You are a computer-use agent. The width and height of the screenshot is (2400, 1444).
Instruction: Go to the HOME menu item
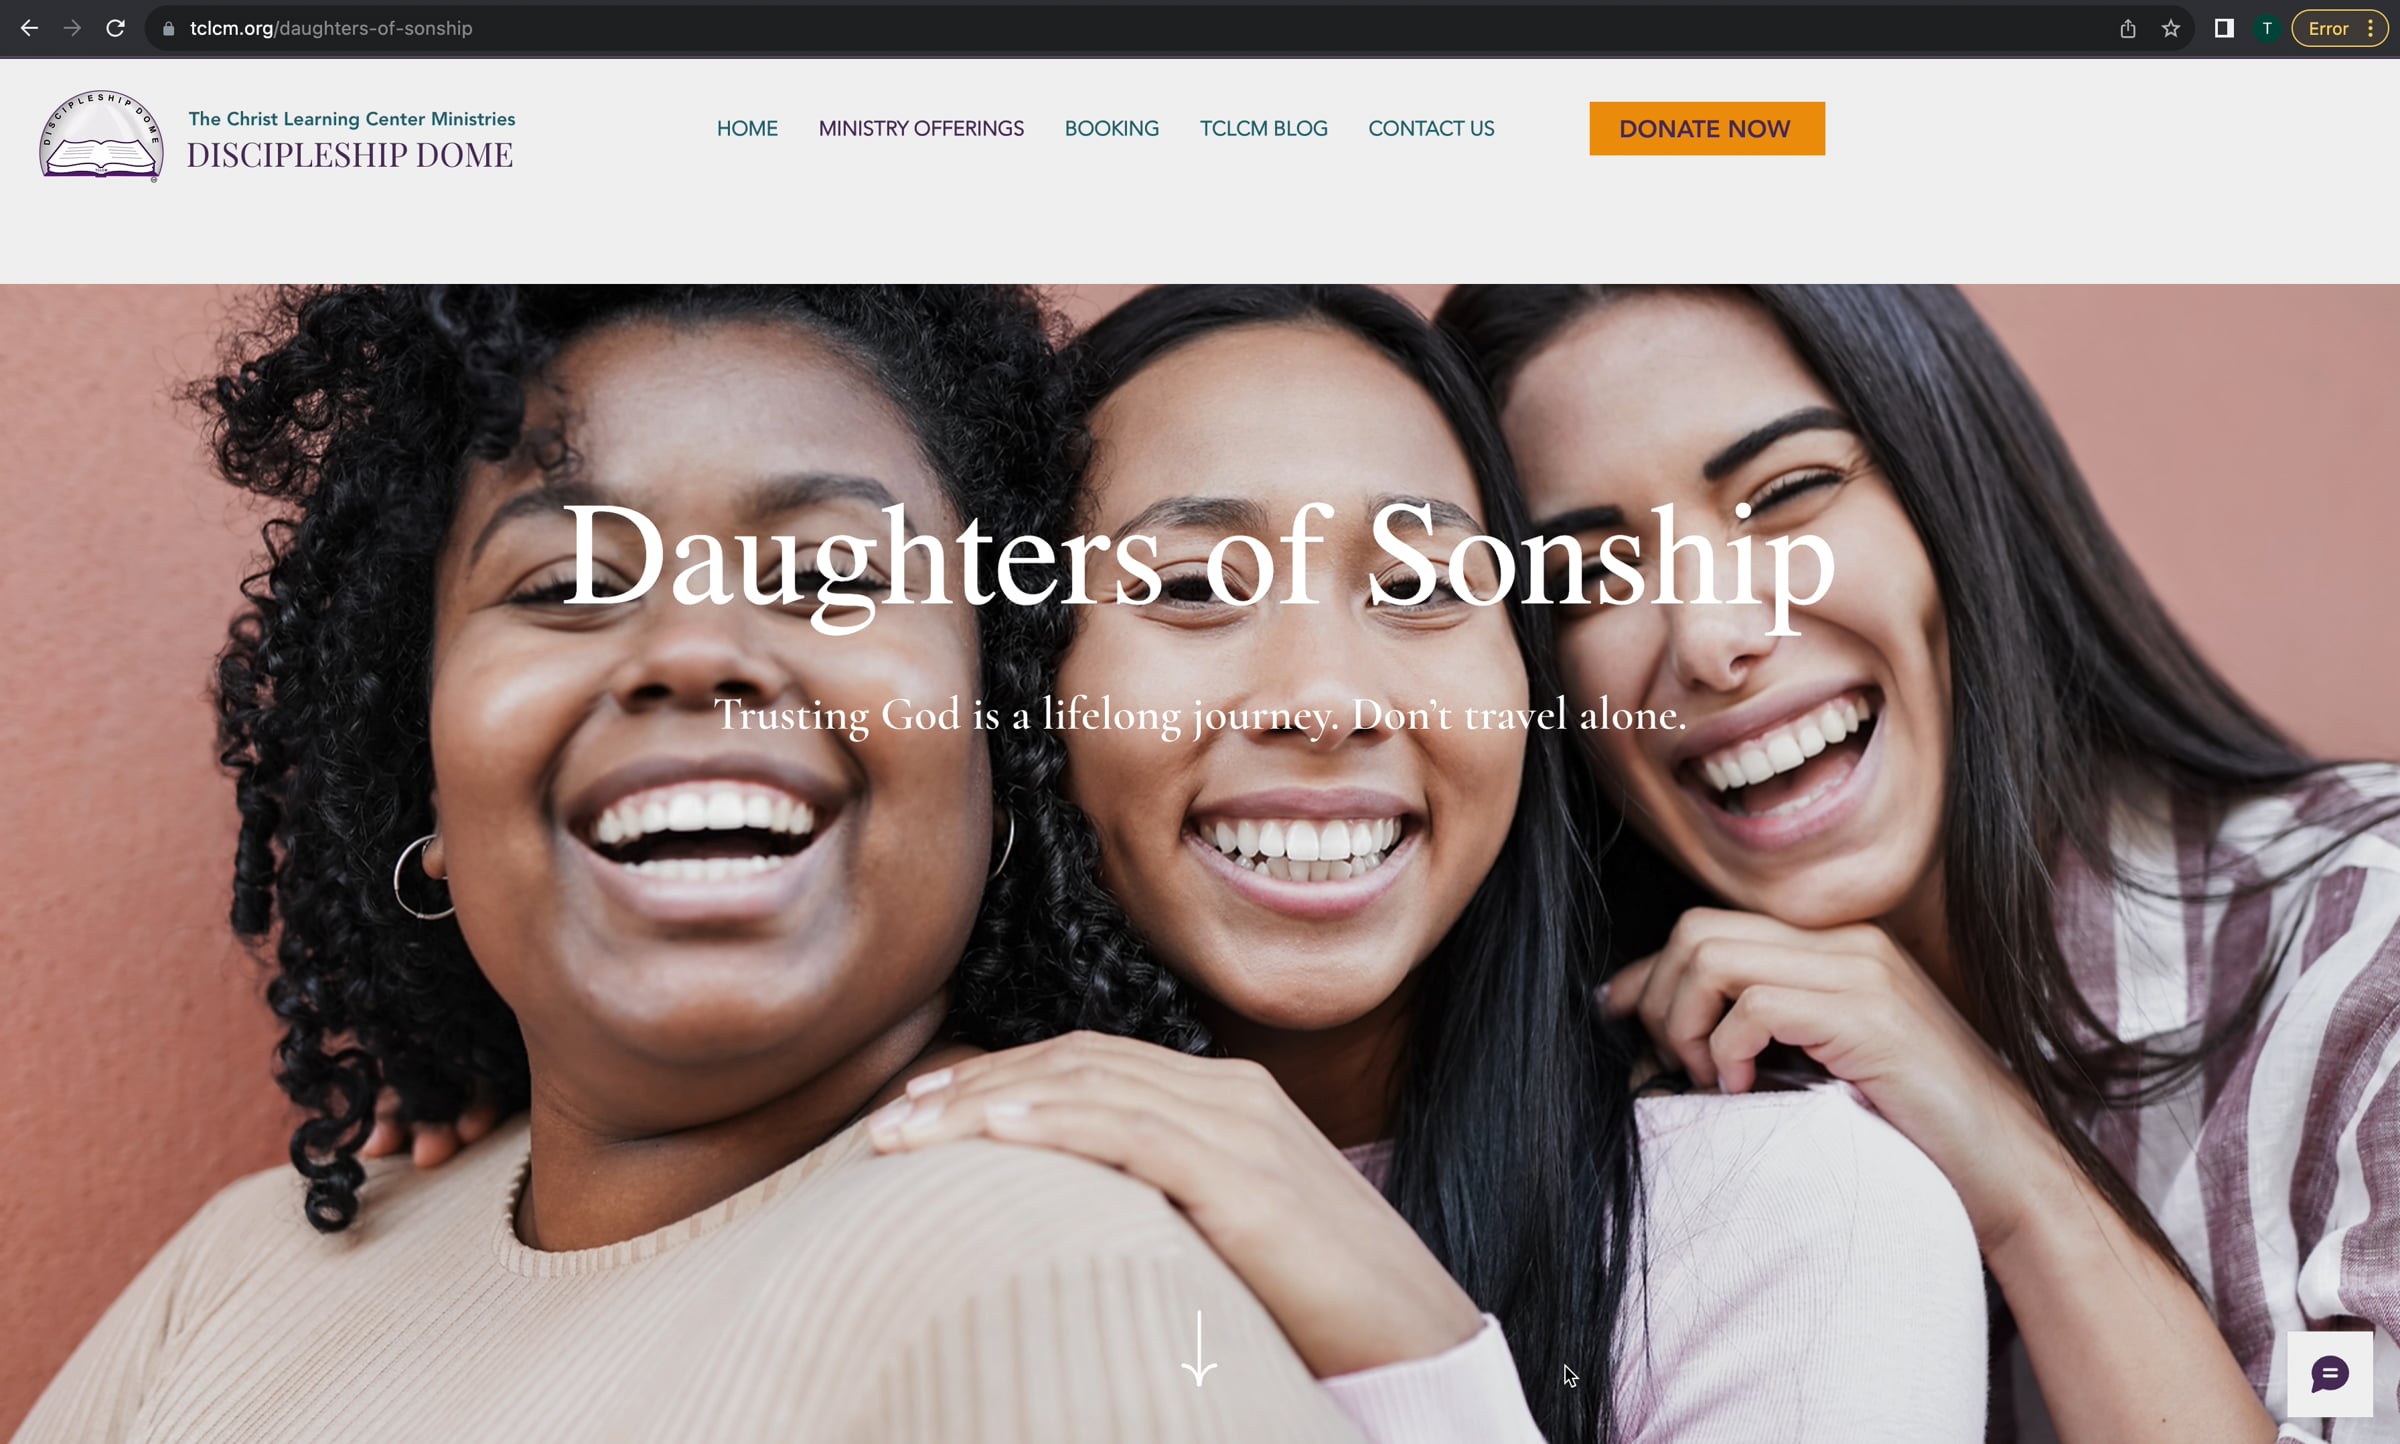tap(747, 129)
